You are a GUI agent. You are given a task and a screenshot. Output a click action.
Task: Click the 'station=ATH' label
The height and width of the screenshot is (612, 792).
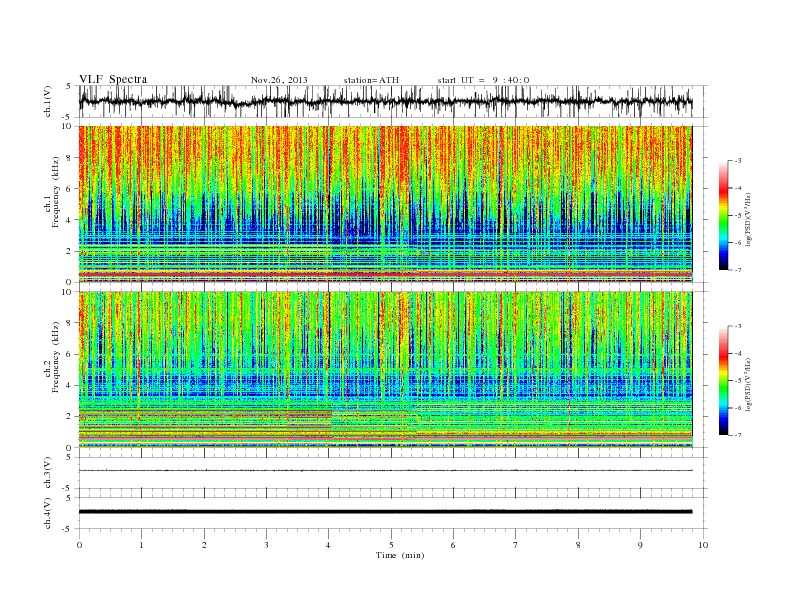[x=371, y=80]
